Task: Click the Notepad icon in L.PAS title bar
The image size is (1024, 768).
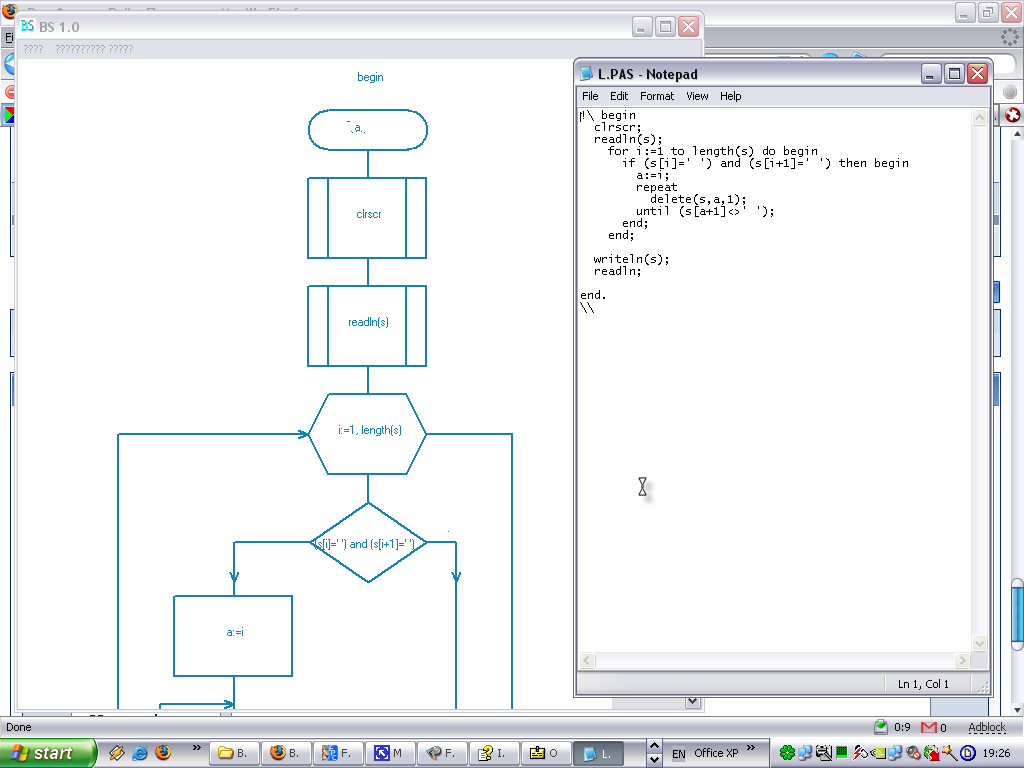Action: pyautogui.click(x=587, y=74)
